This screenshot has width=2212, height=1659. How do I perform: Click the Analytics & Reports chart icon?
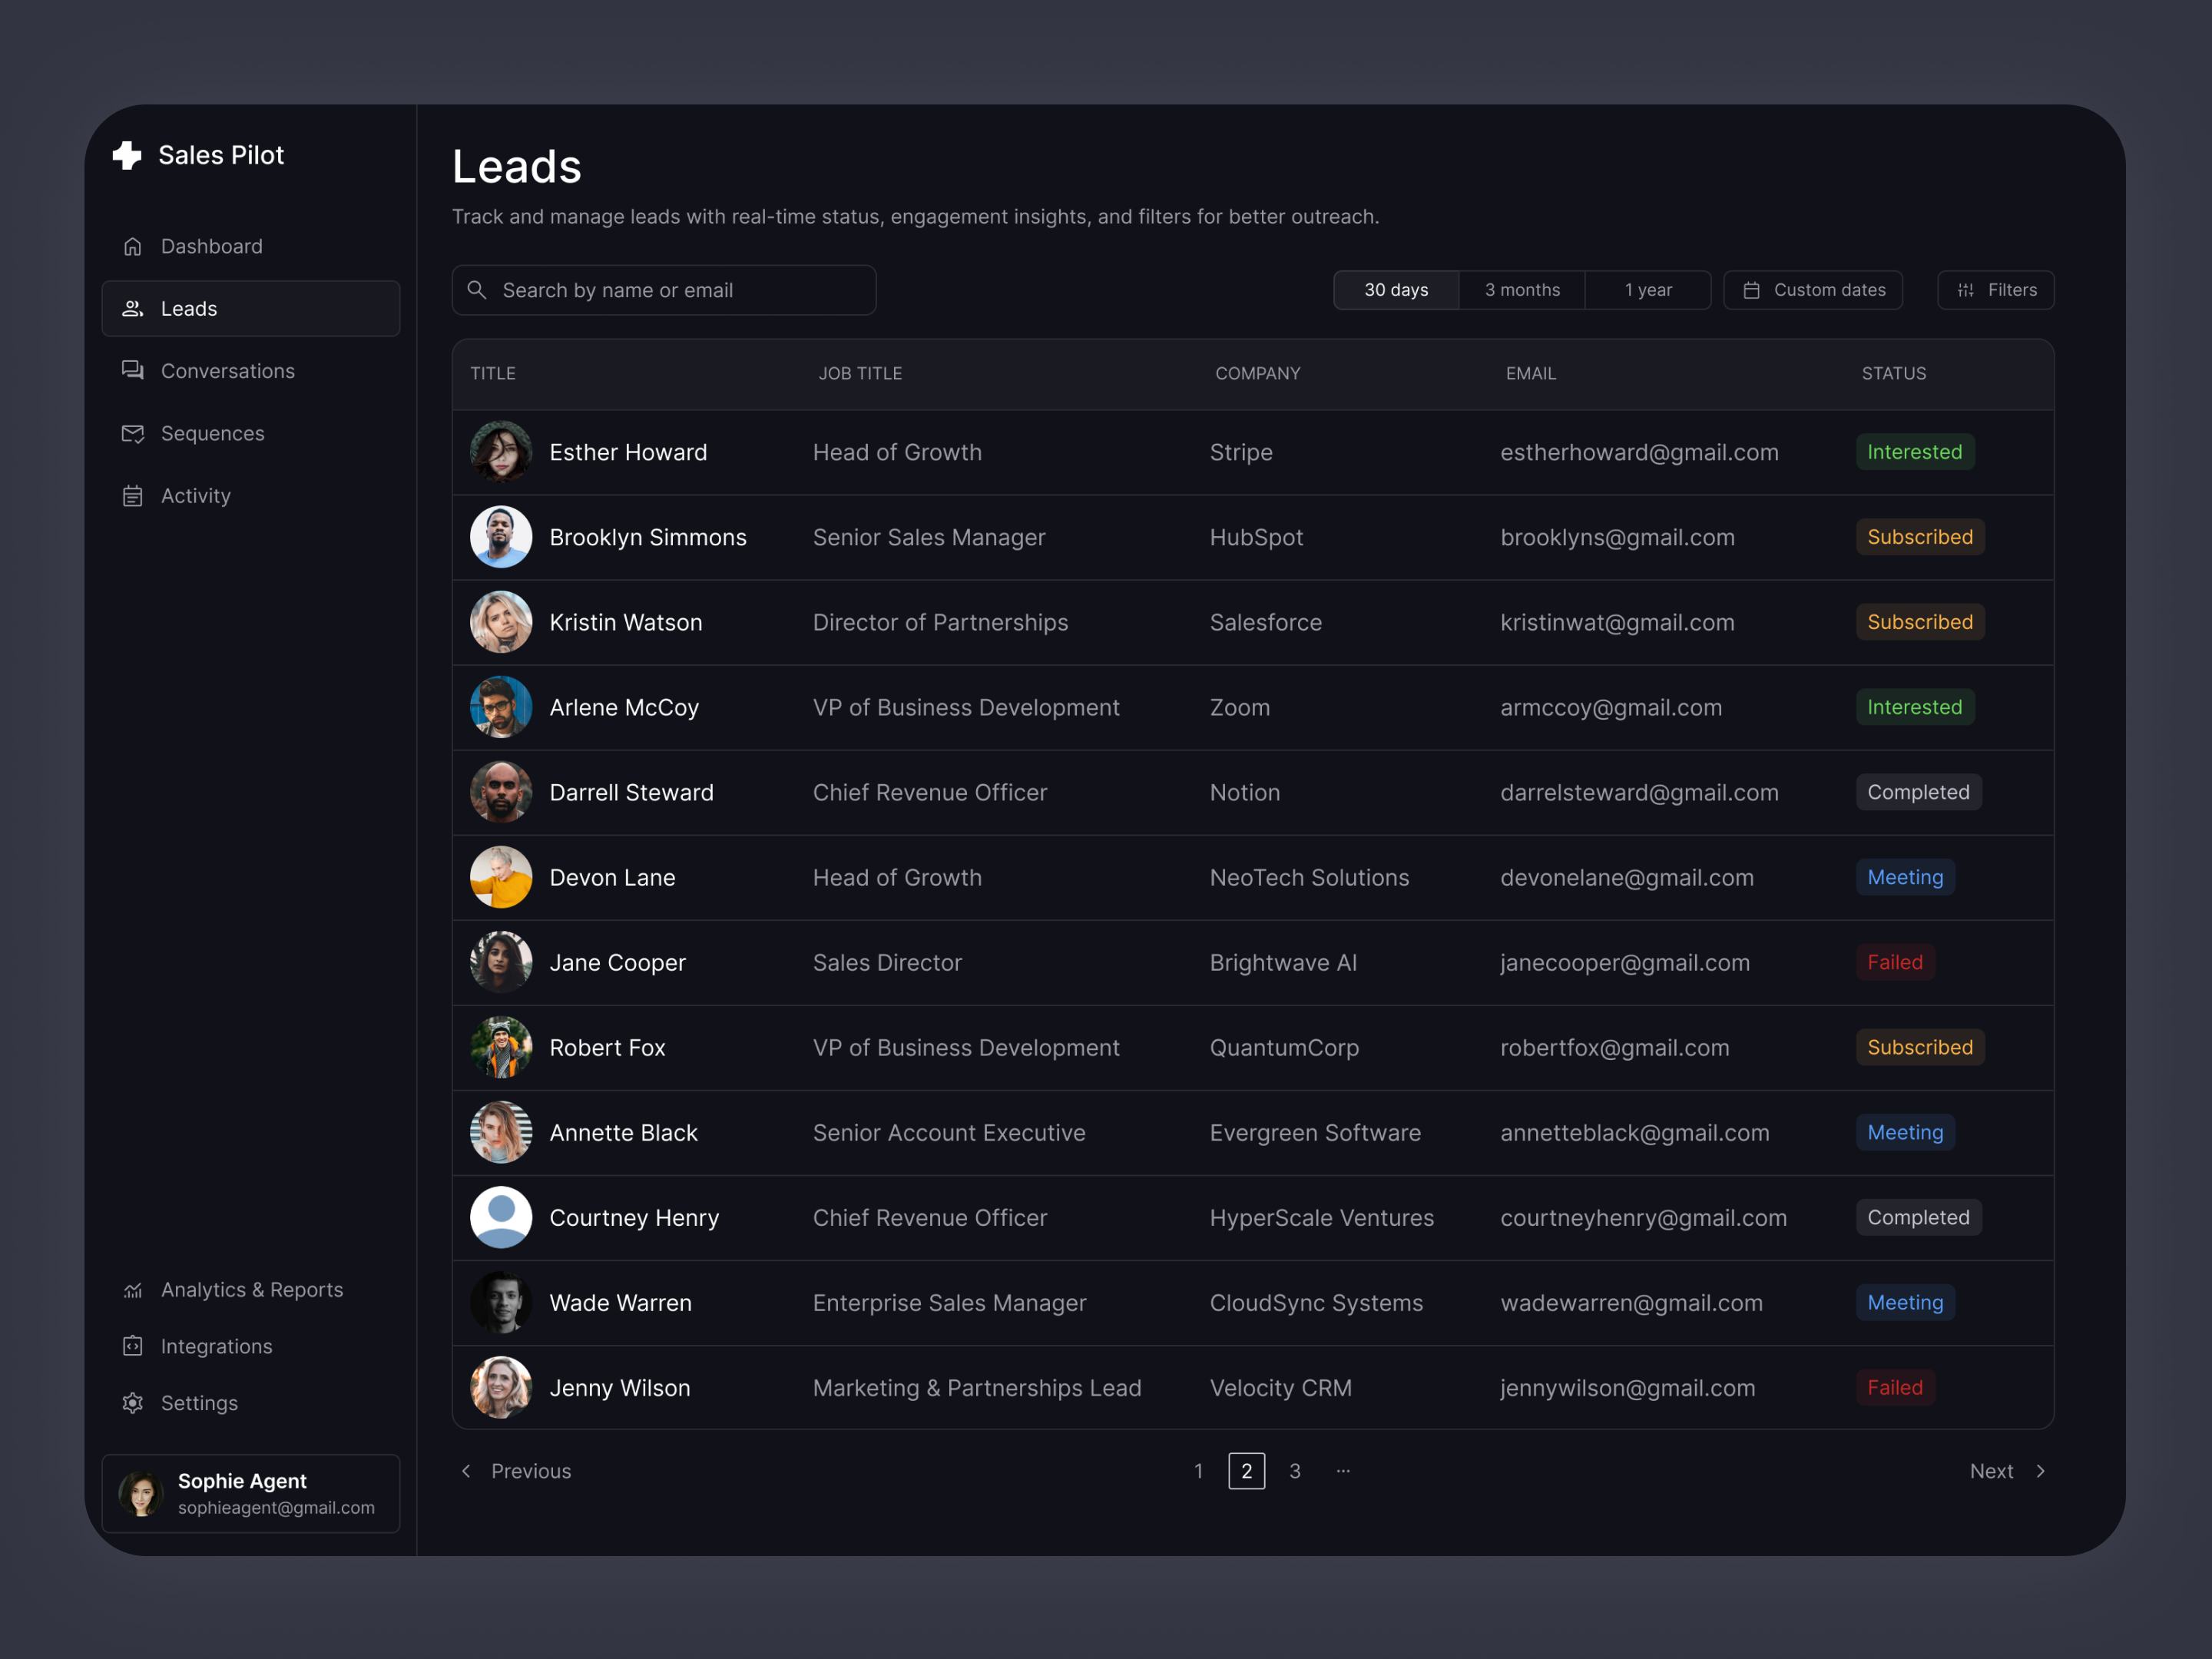click(133, 1290)
